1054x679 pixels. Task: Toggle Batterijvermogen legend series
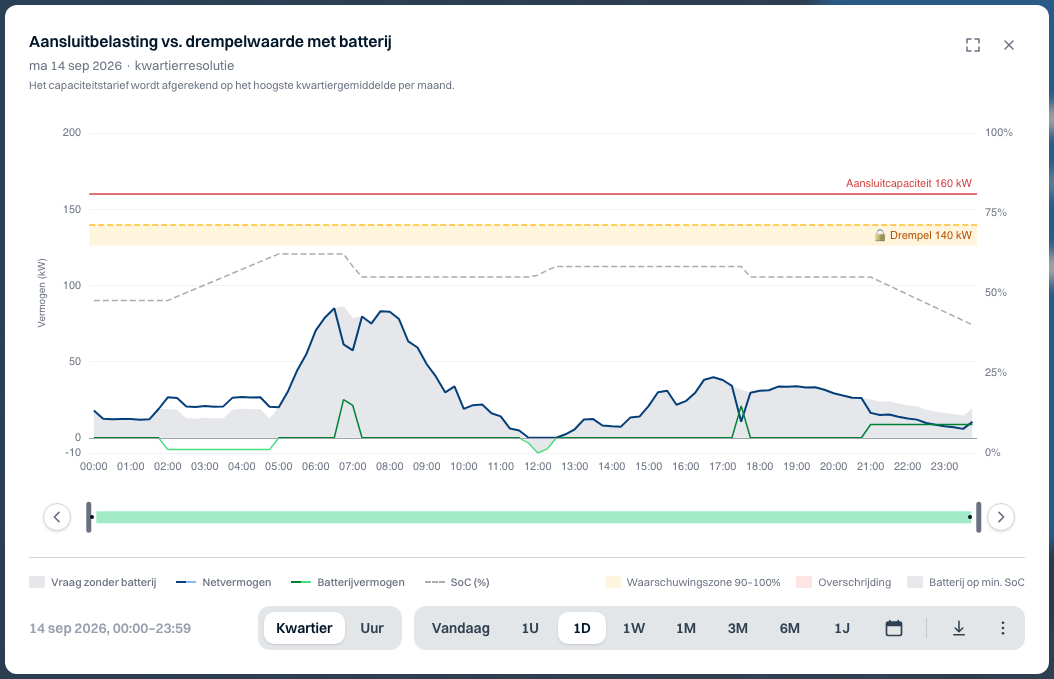click(x=348, y=582)
